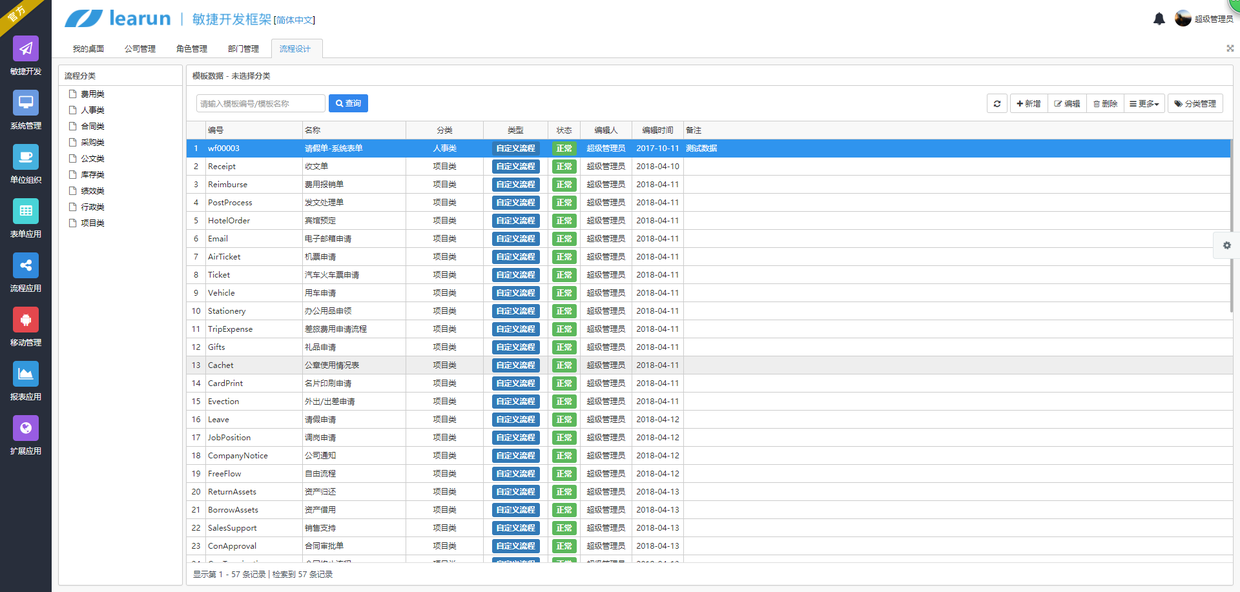Click the 编辑 edit button

point(1067,103)
